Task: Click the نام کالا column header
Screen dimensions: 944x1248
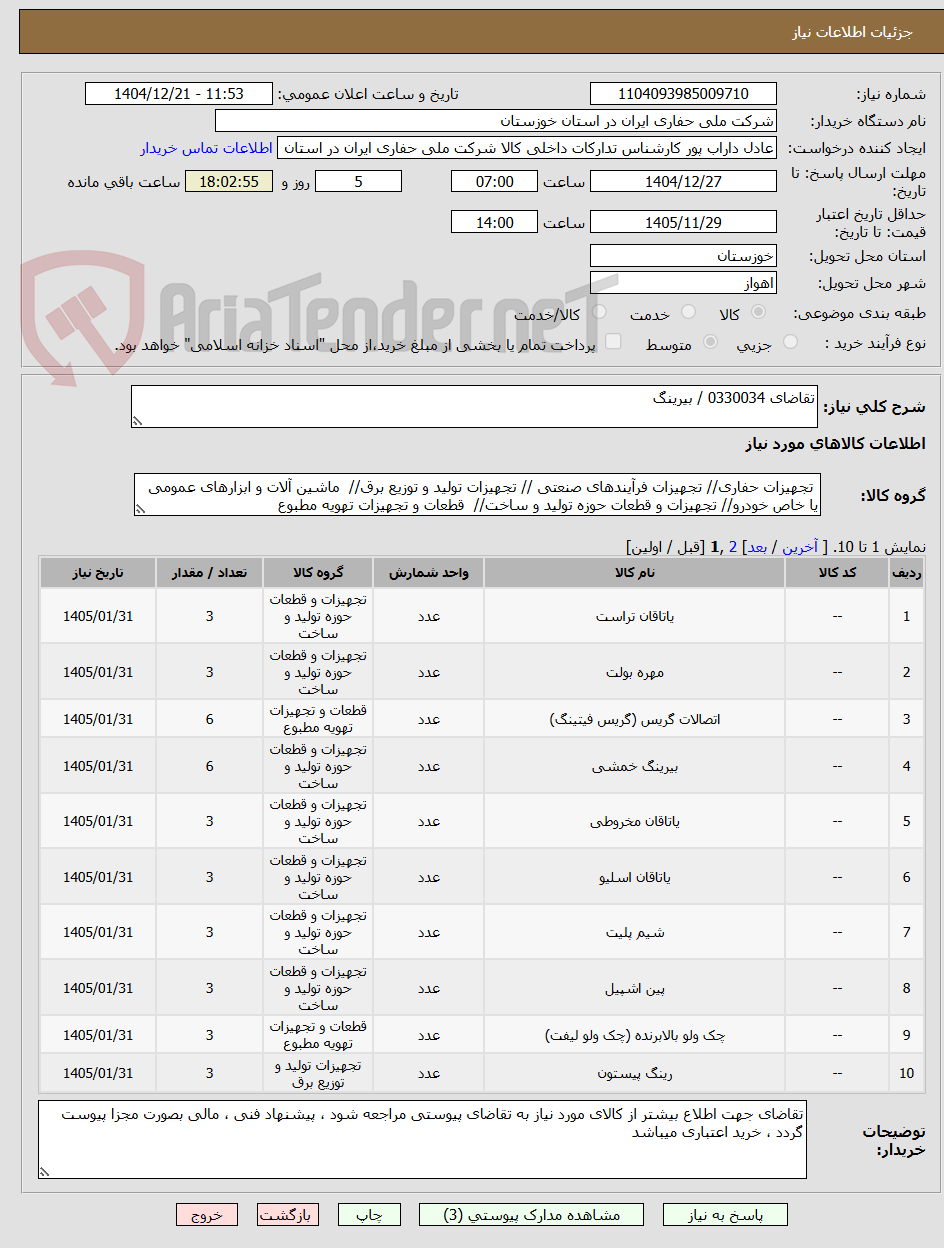Action: click(635, 572)
